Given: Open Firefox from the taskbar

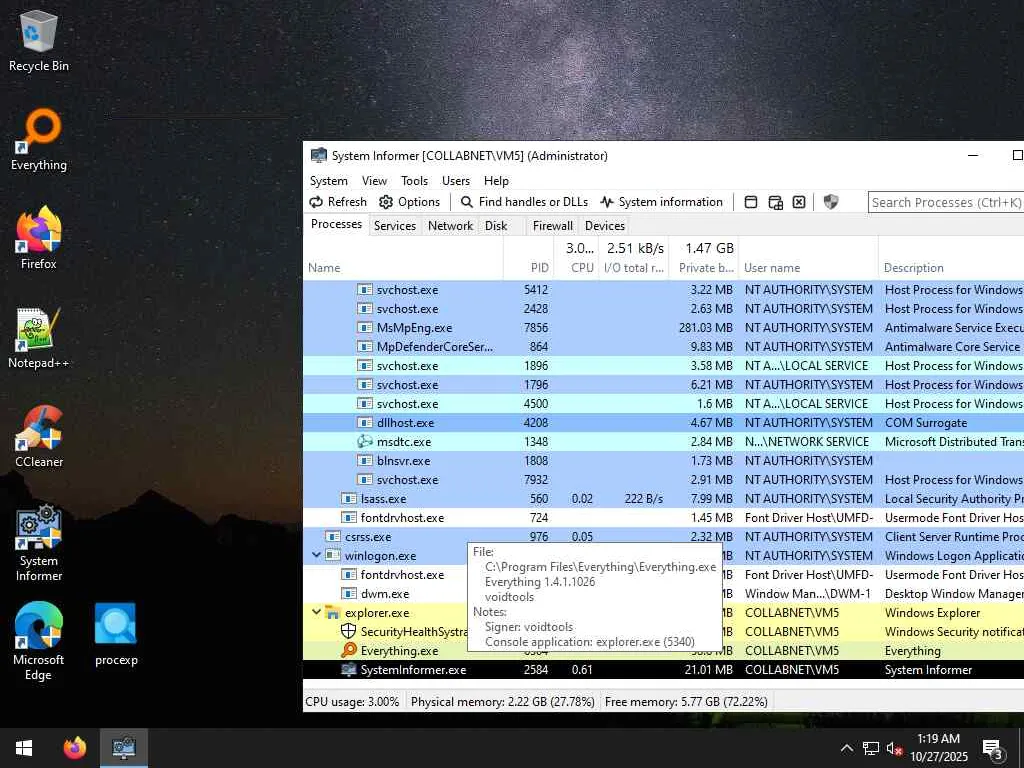Looking at the screenshot, I should point(74,748).
